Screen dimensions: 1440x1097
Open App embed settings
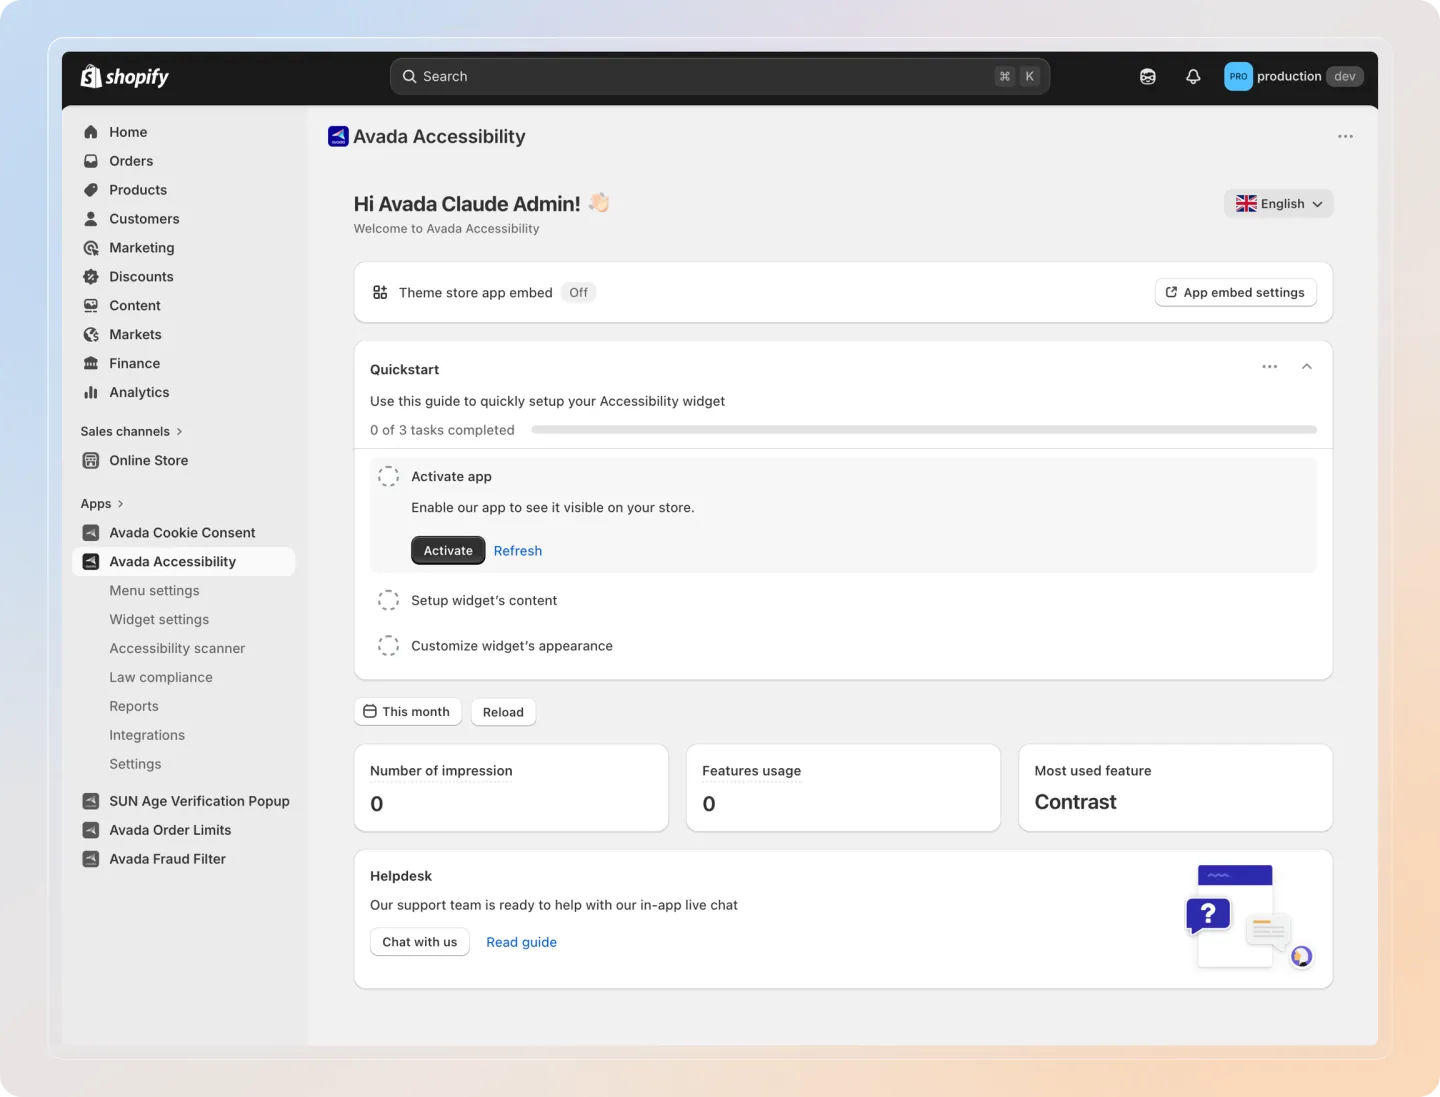tap(1236, 293)
